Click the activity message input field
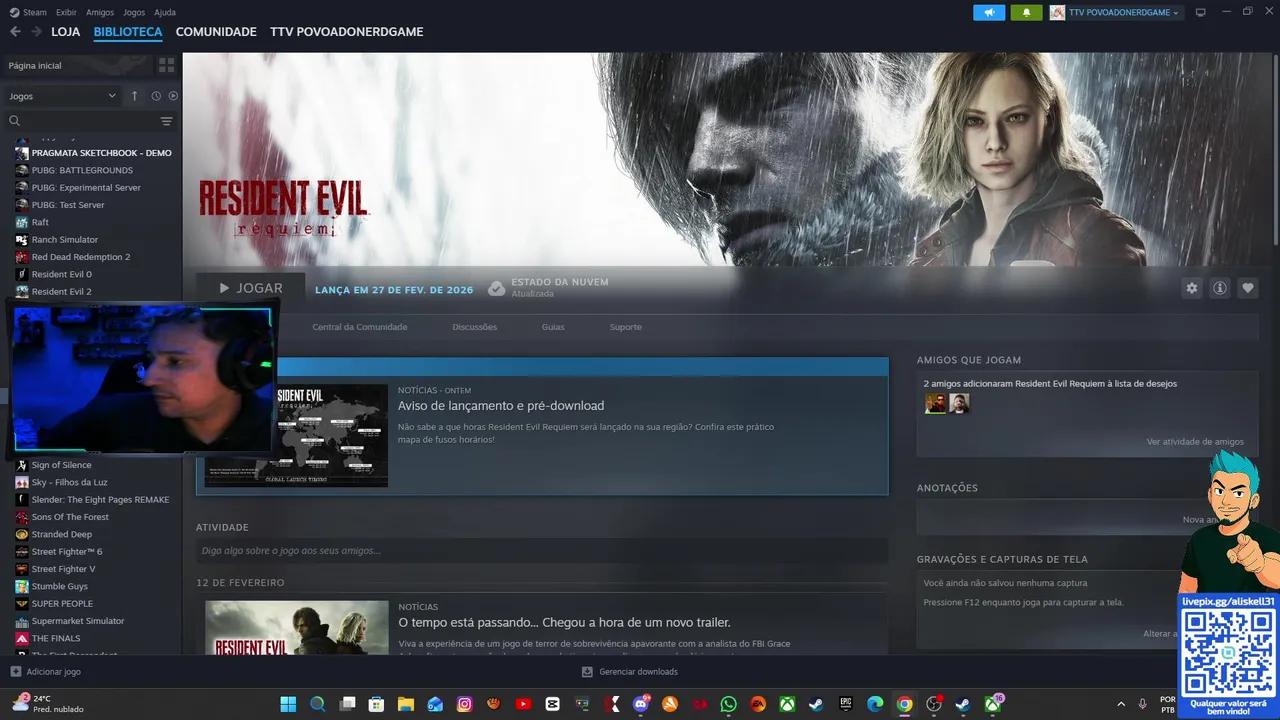 click(542, 551)
